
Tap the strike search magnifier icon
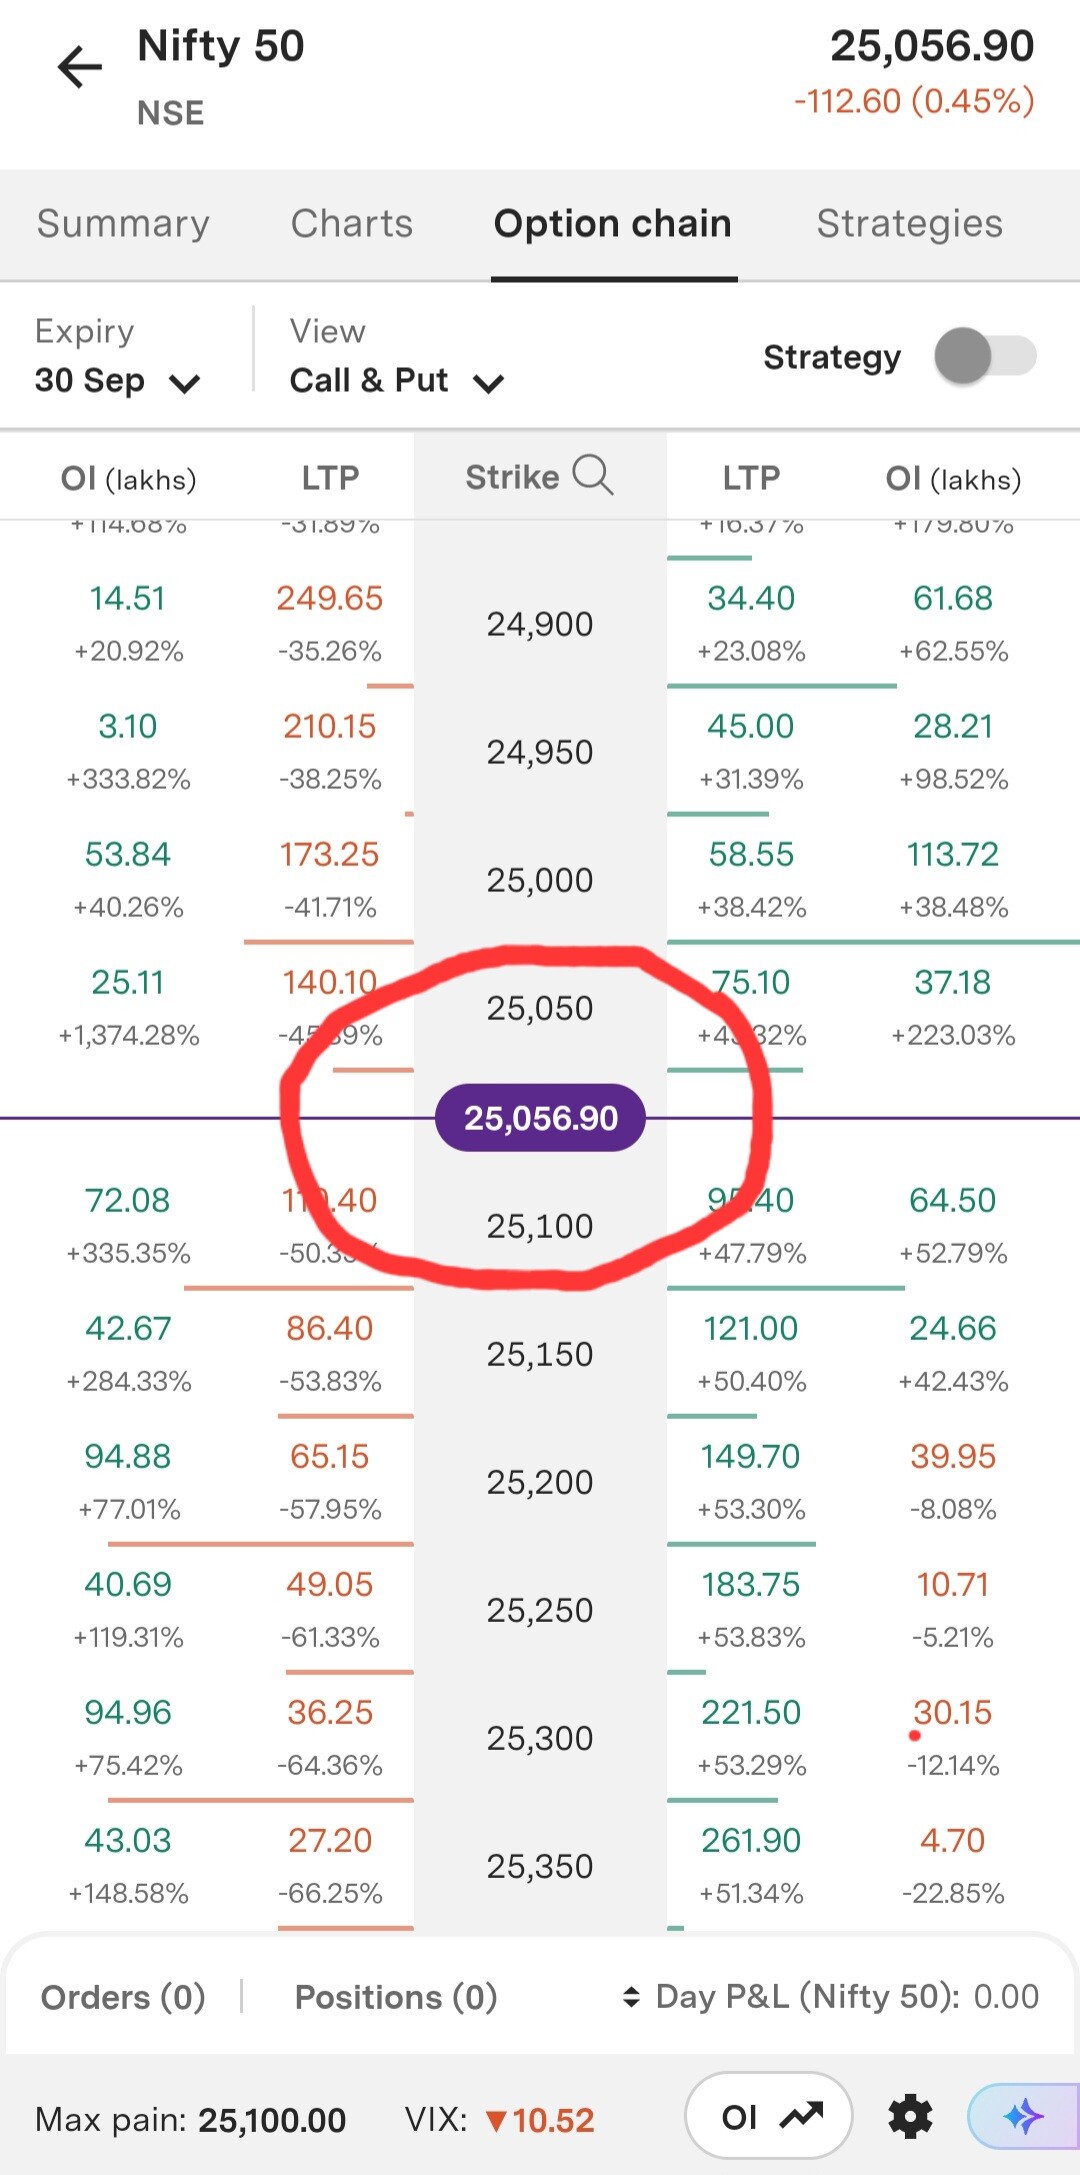(593, 475)
